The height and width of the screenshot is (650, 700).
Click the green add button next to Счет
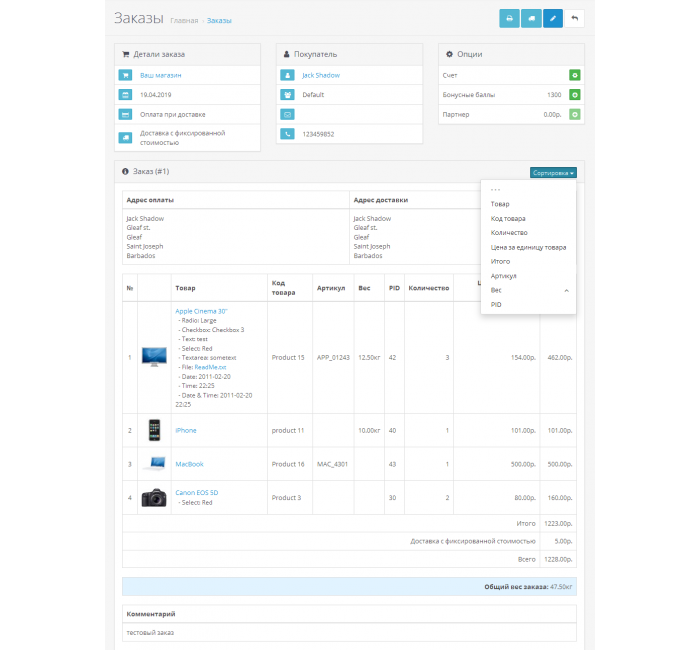point(575,75)
